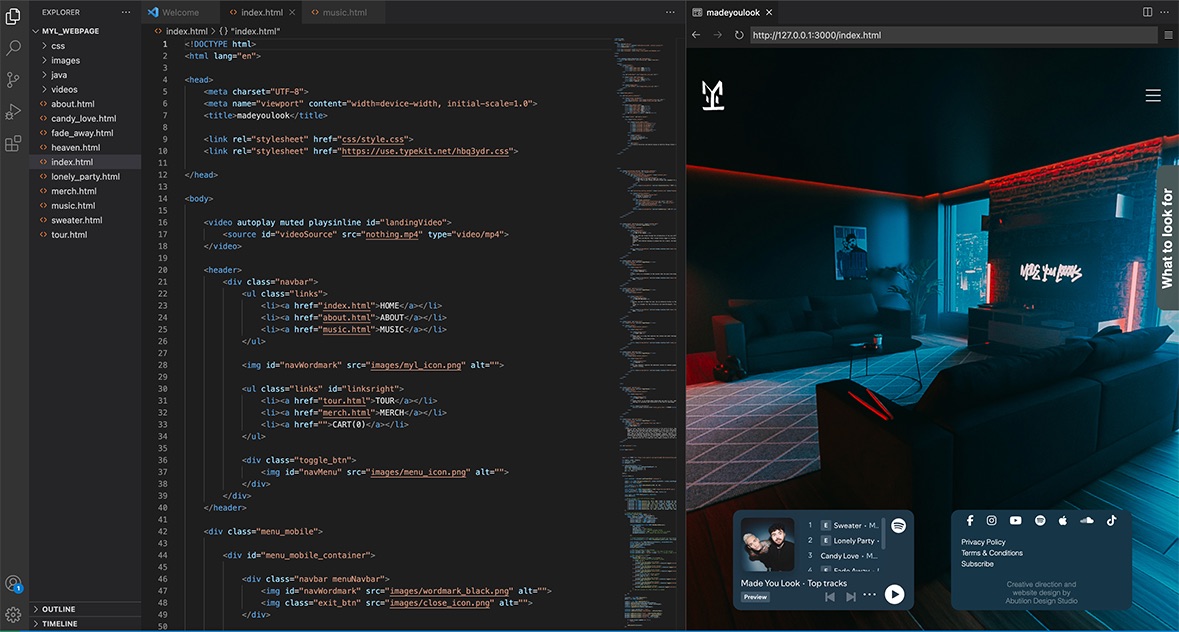1179x632 pixels.
Task: Open the Search view in activity bar
Action: [14, 47]
